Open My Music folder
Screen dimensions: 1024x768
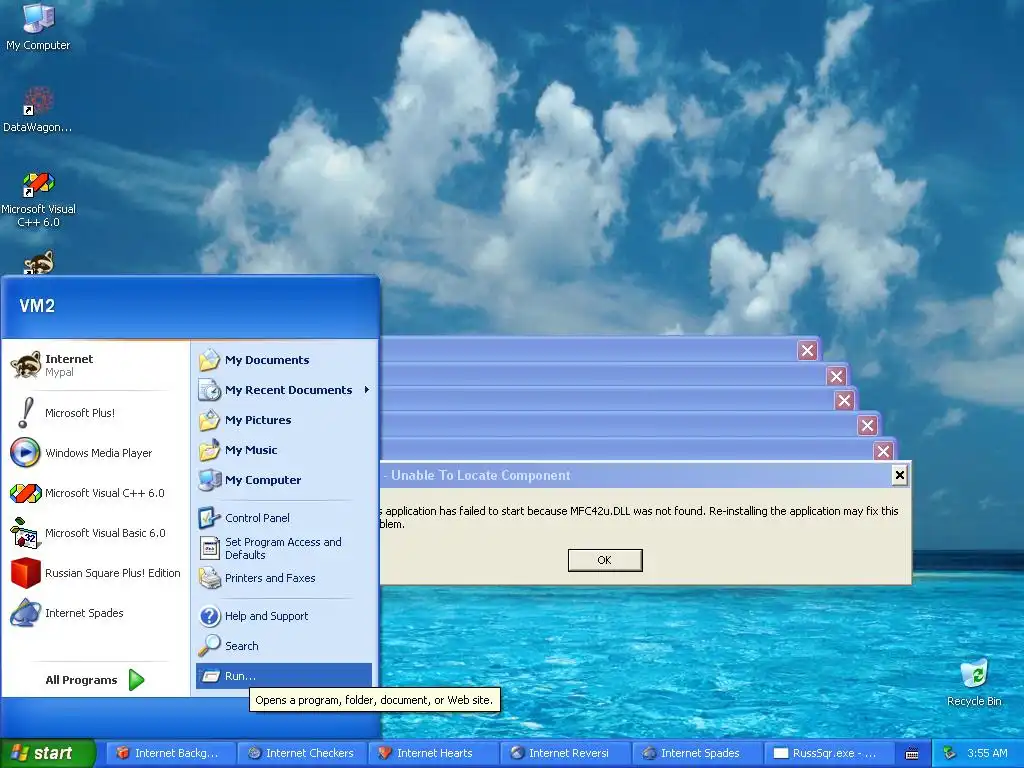click(284, 450)
